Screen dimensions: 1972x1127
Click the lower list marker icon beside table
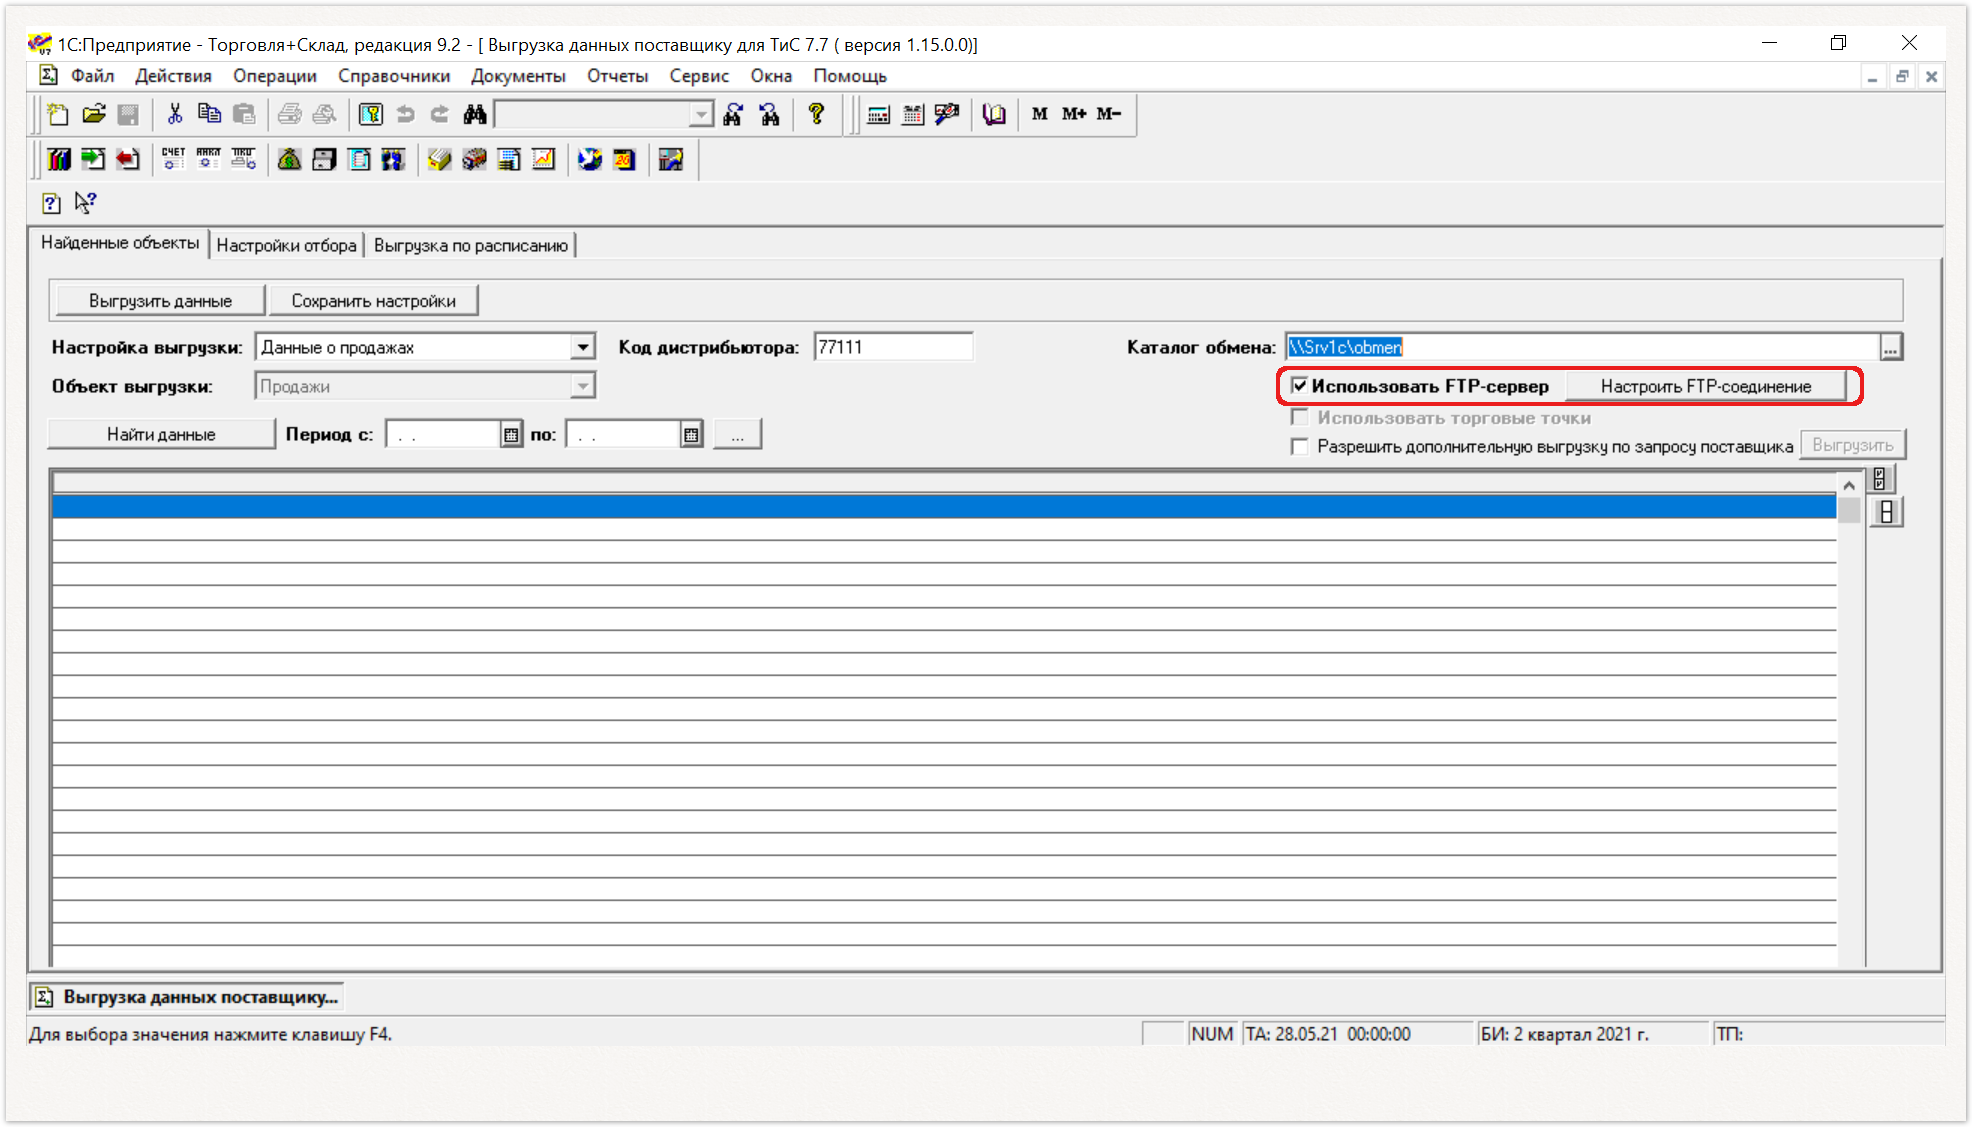tap(1886, 512)
